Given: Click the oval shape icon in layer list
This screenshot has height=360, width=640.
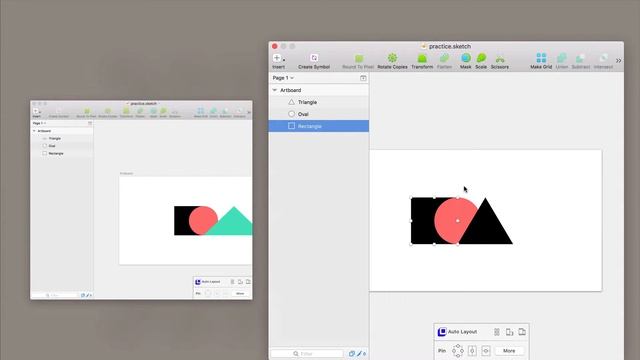Looking at the screenshot, I should 291,114.
